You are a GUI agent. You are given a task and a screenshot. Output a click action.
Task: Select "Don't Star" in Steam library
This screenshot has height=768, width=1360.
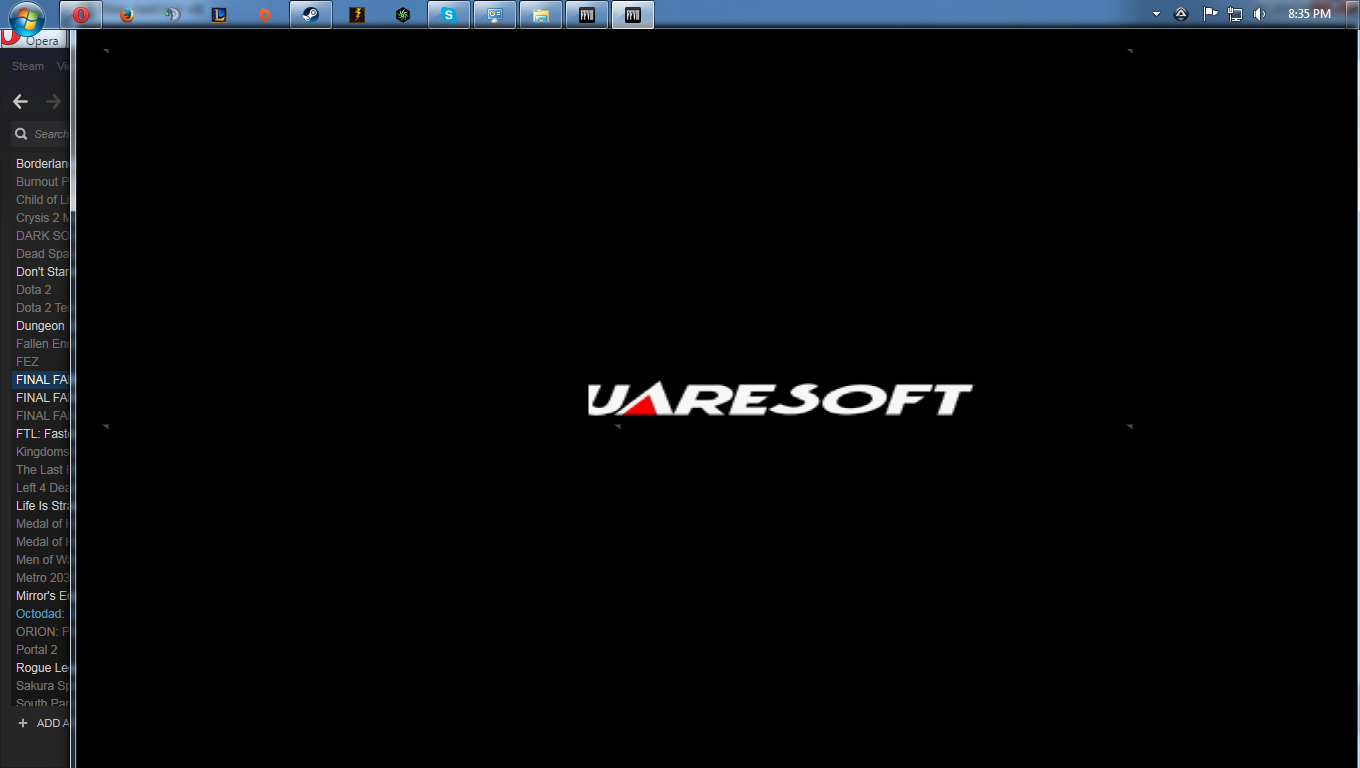click(x=42, y=272)
